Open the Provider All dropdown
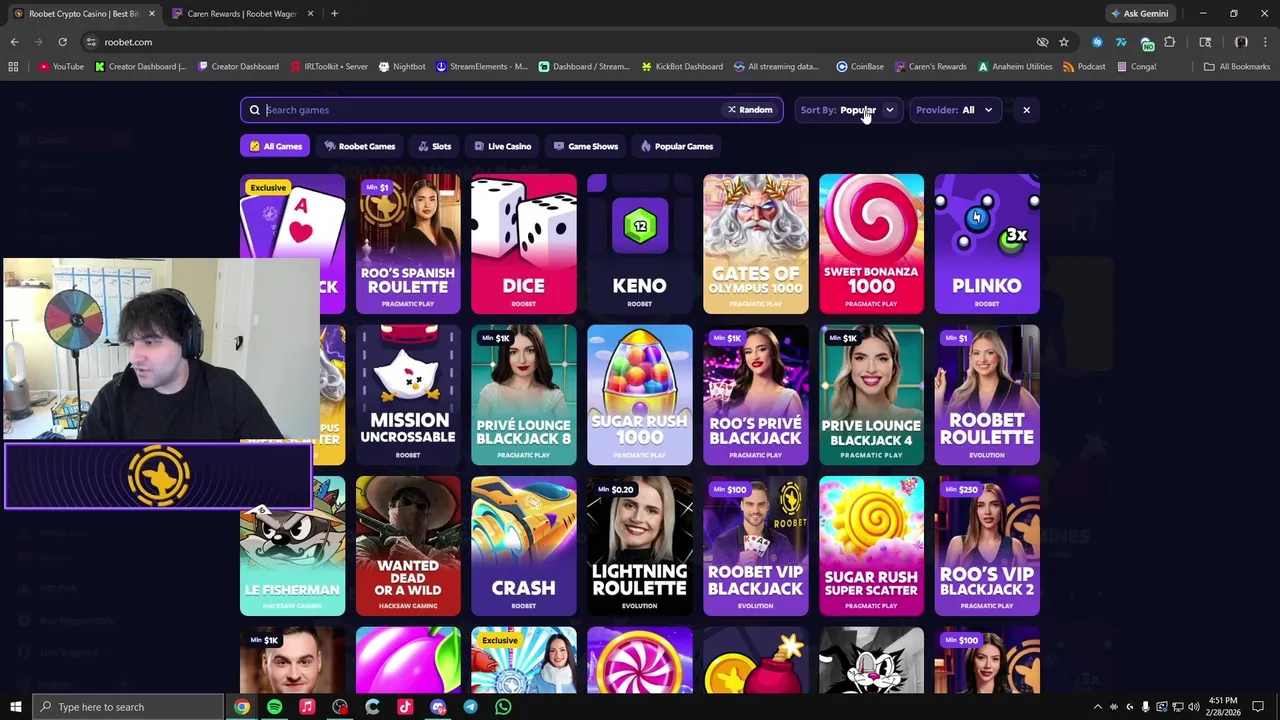The height and width of the screenshot is (720, 1280). click(956, 110)
